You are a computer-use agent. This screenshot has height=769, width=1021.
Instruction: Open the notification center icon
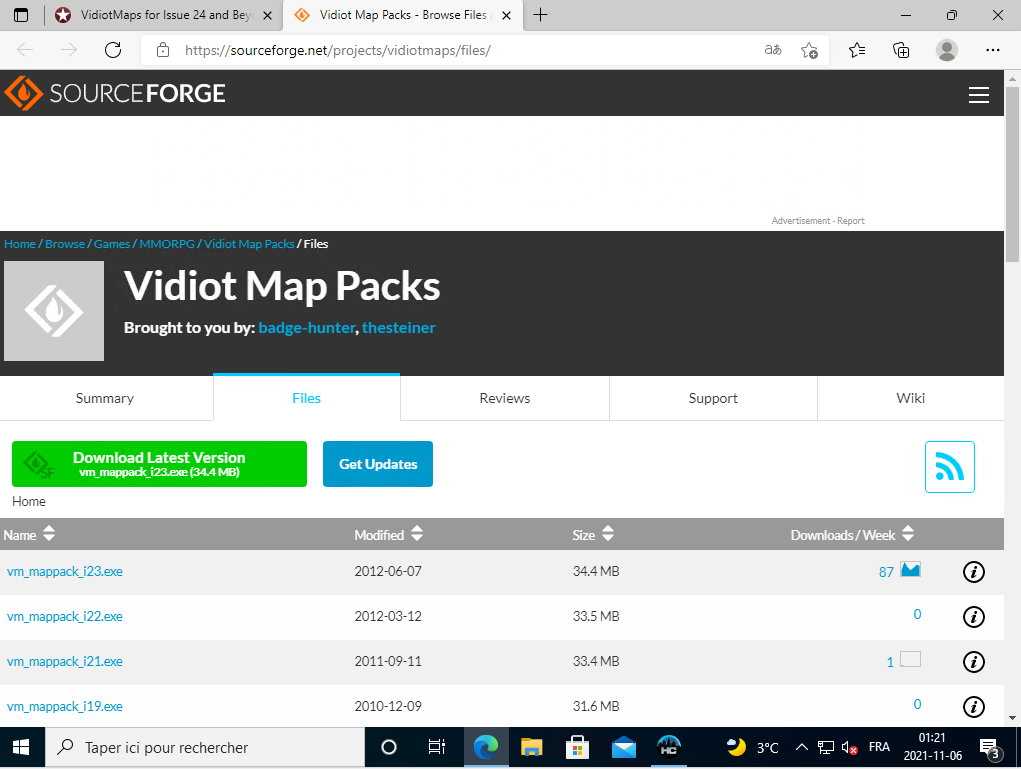point(990,748)
